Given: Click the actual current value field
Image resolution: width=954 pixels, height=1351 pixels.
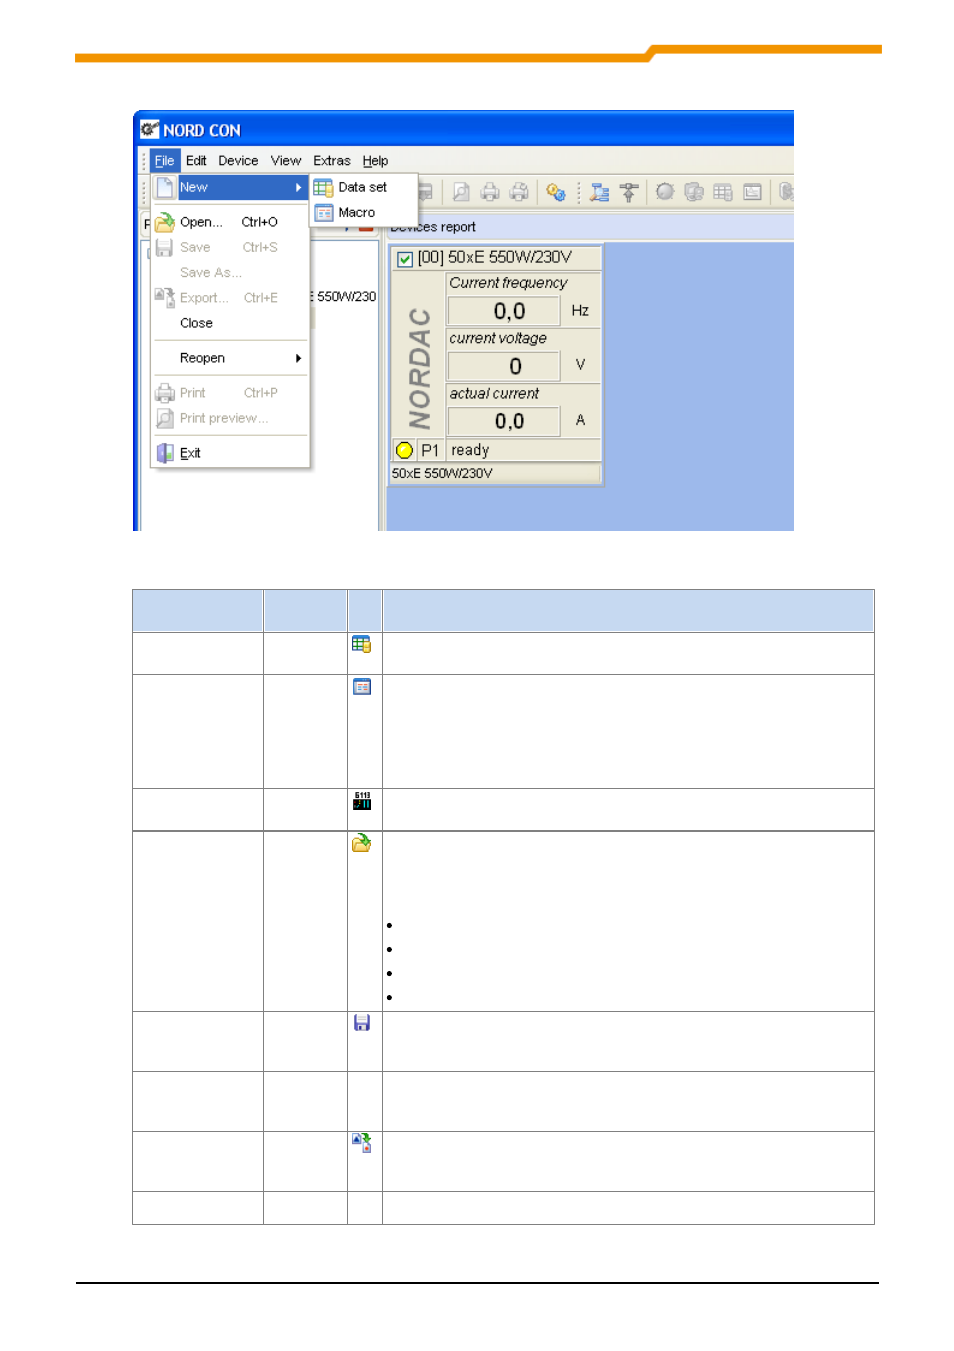Looking at the screenshot, I should pyautogui.click(x=504, y=421).
